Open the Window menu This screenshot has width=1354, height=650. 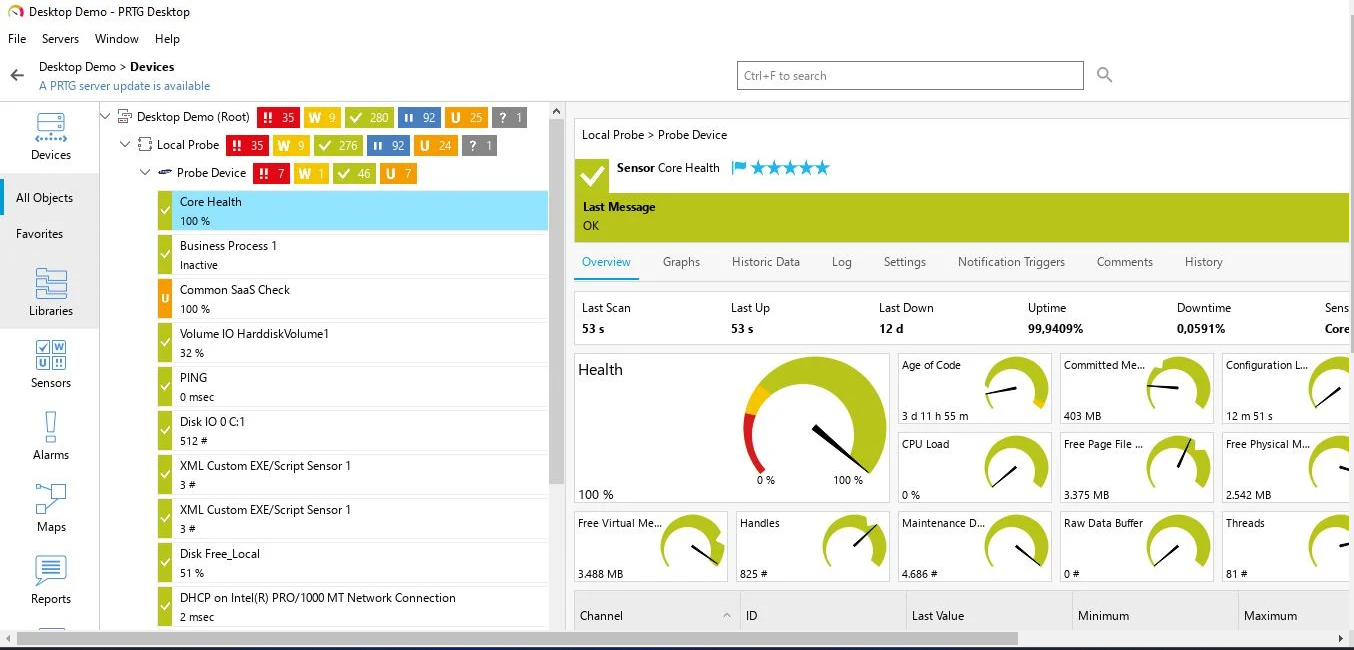[x=117, y=39]
